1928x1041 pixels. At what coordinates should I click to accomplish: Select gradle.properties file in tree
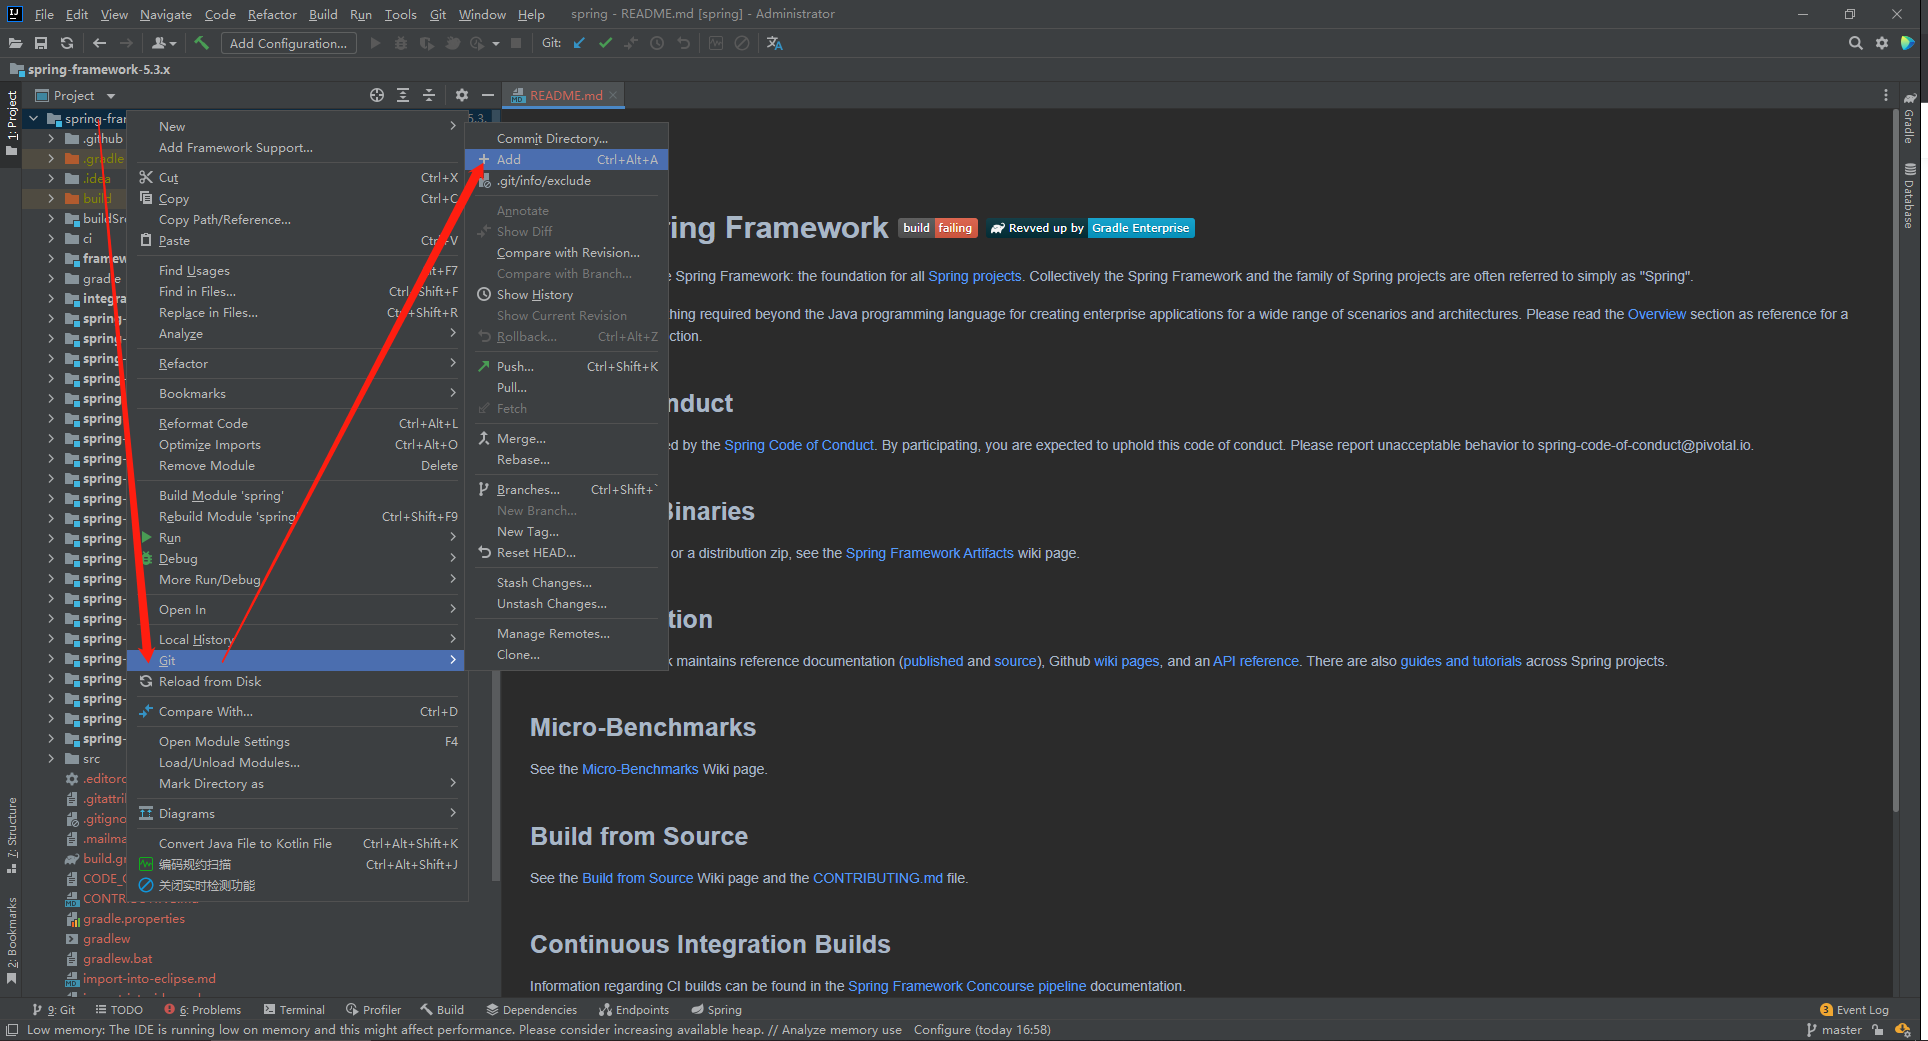coord(134,919)
